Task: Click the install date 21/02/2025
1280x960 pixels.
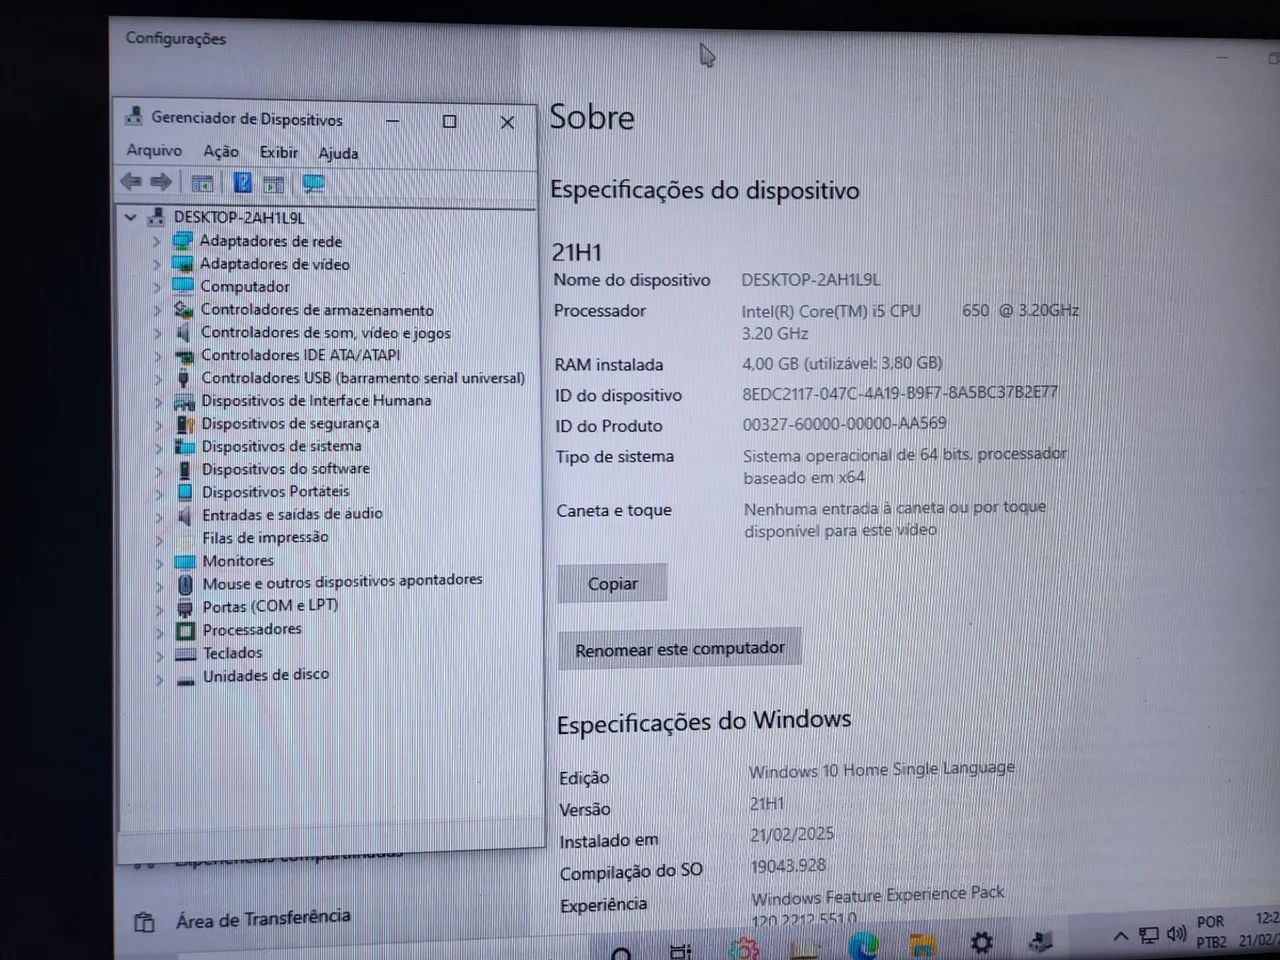Action: (x=792, y=834)
